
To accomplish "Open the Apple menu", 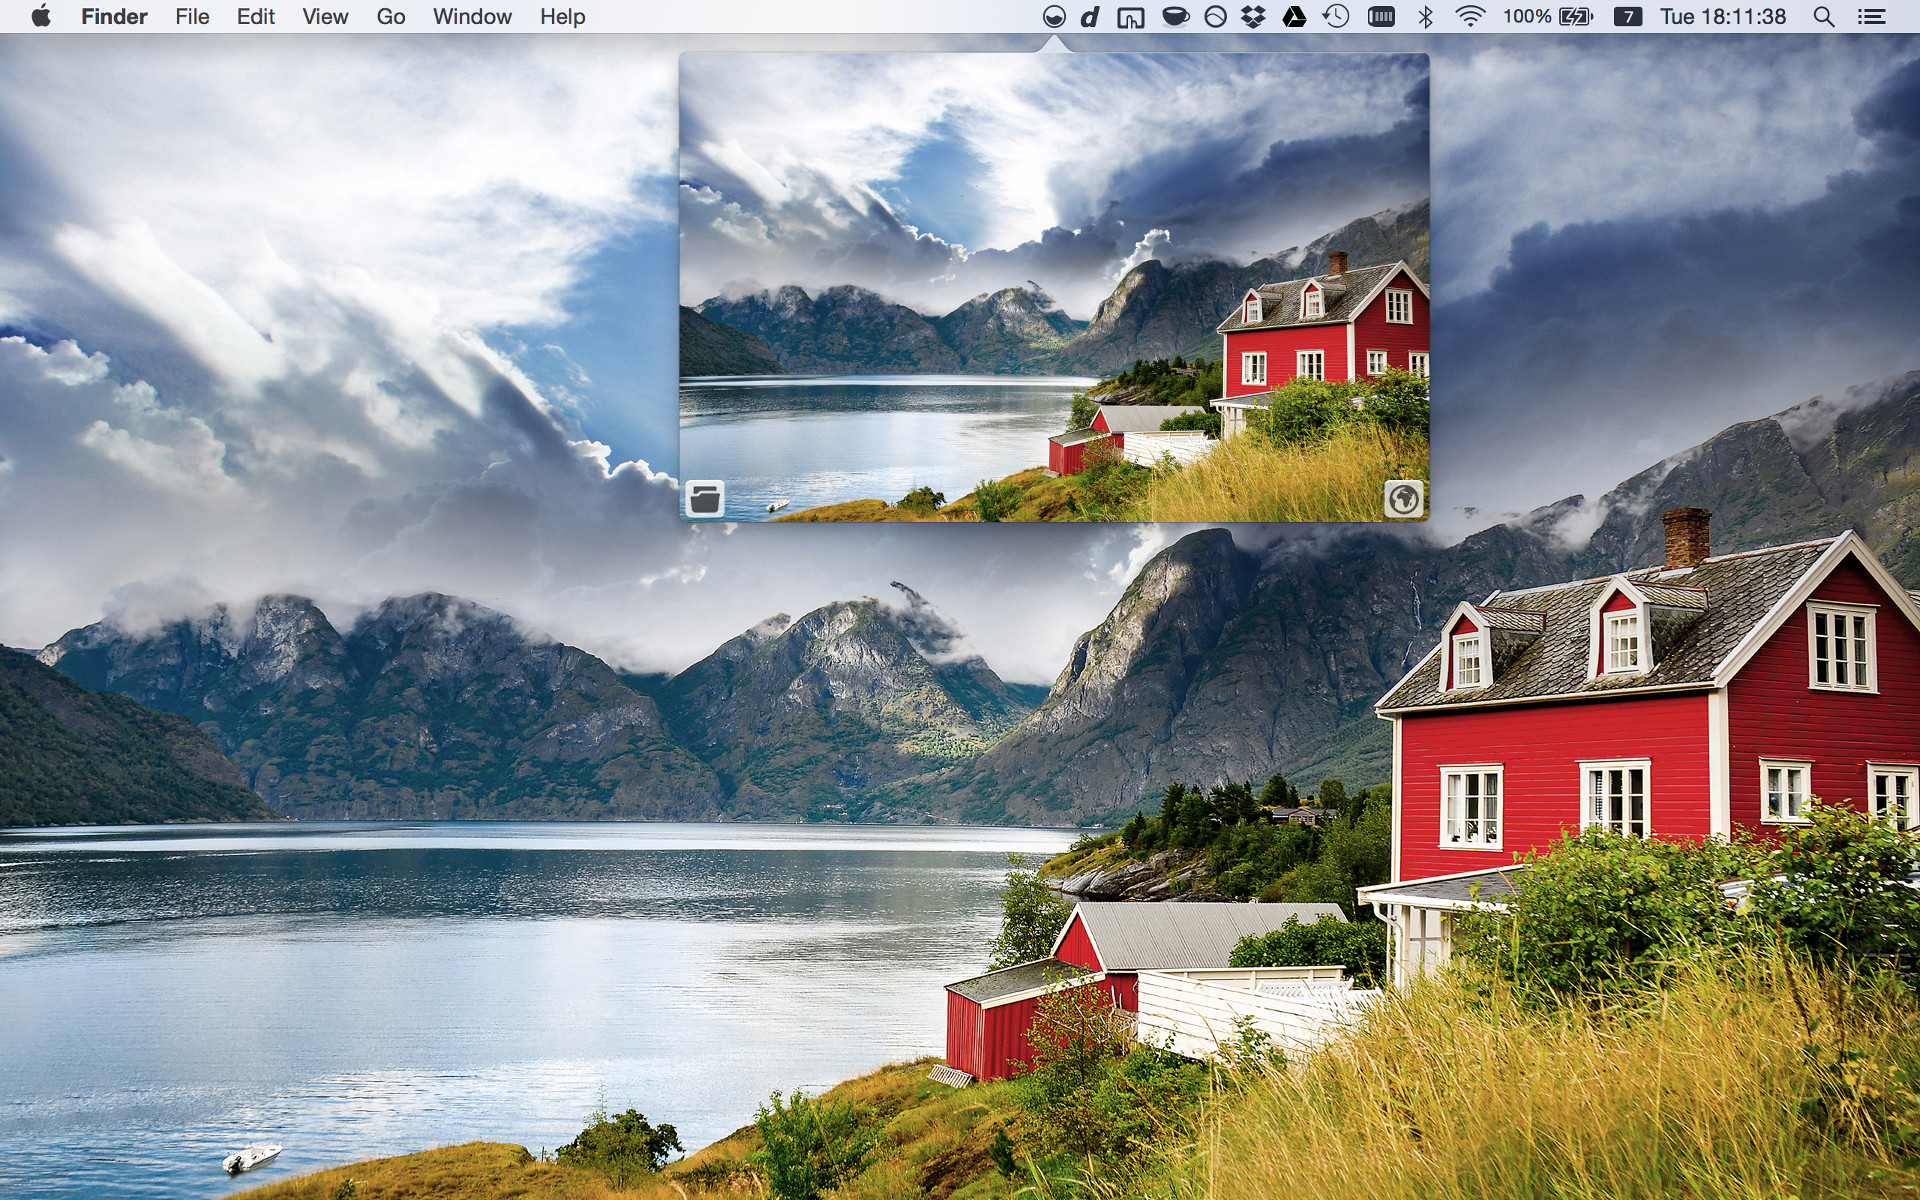I will click(x=41, y=17).
